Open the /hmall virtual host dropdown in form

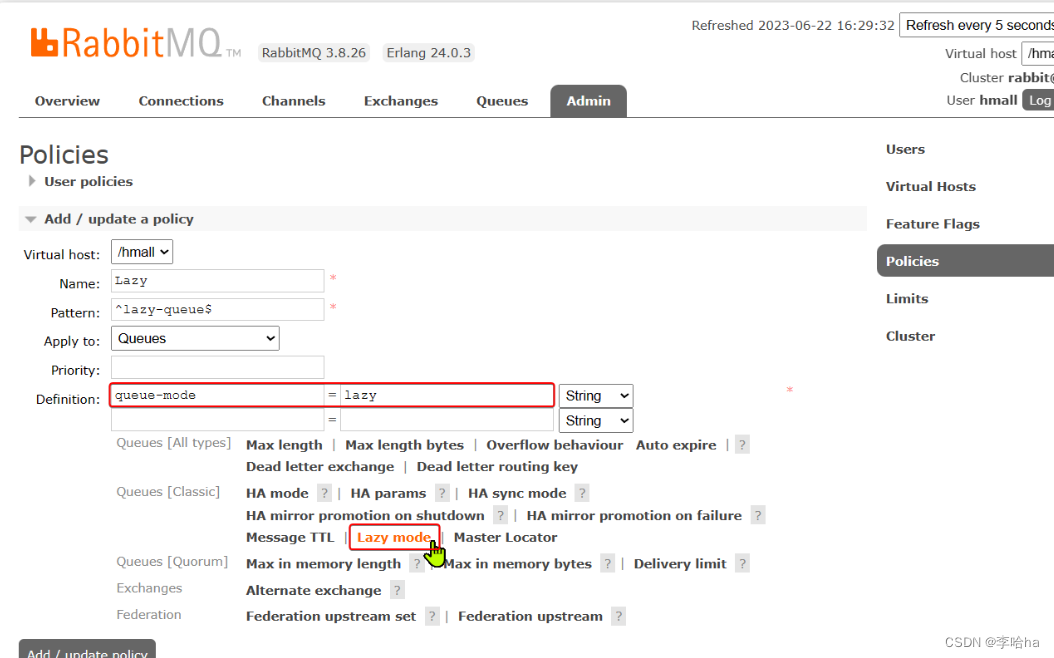(142, 252)
